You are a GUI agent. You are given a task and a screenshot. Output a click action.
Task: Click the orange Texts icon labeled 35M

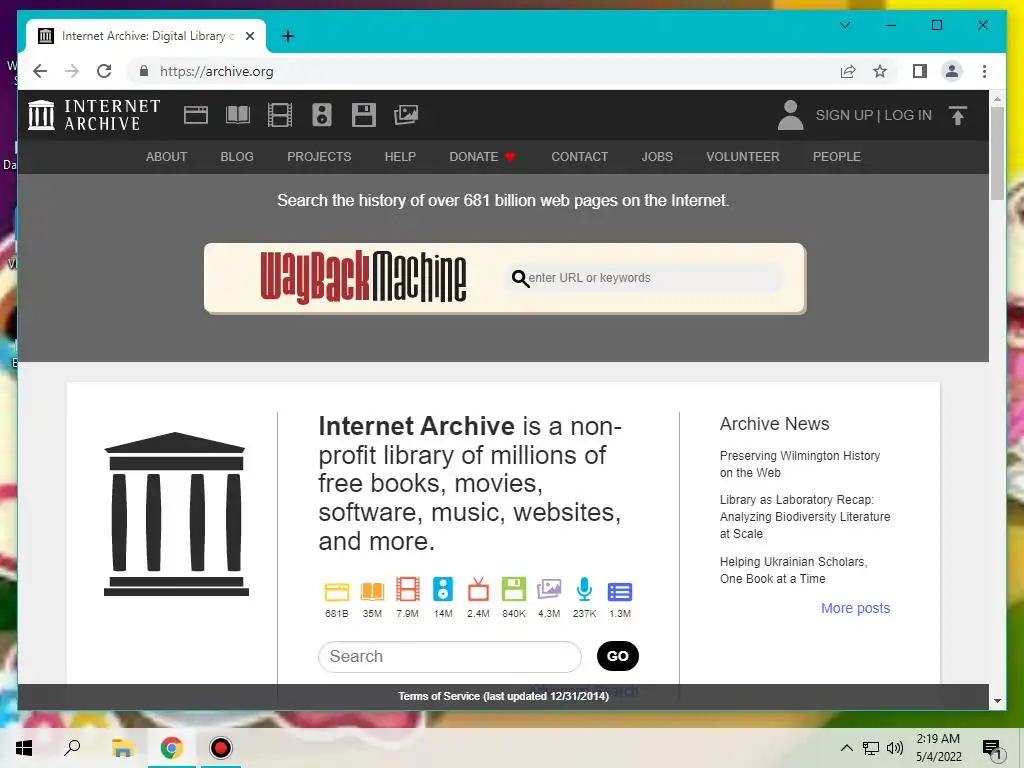point(372,592)
